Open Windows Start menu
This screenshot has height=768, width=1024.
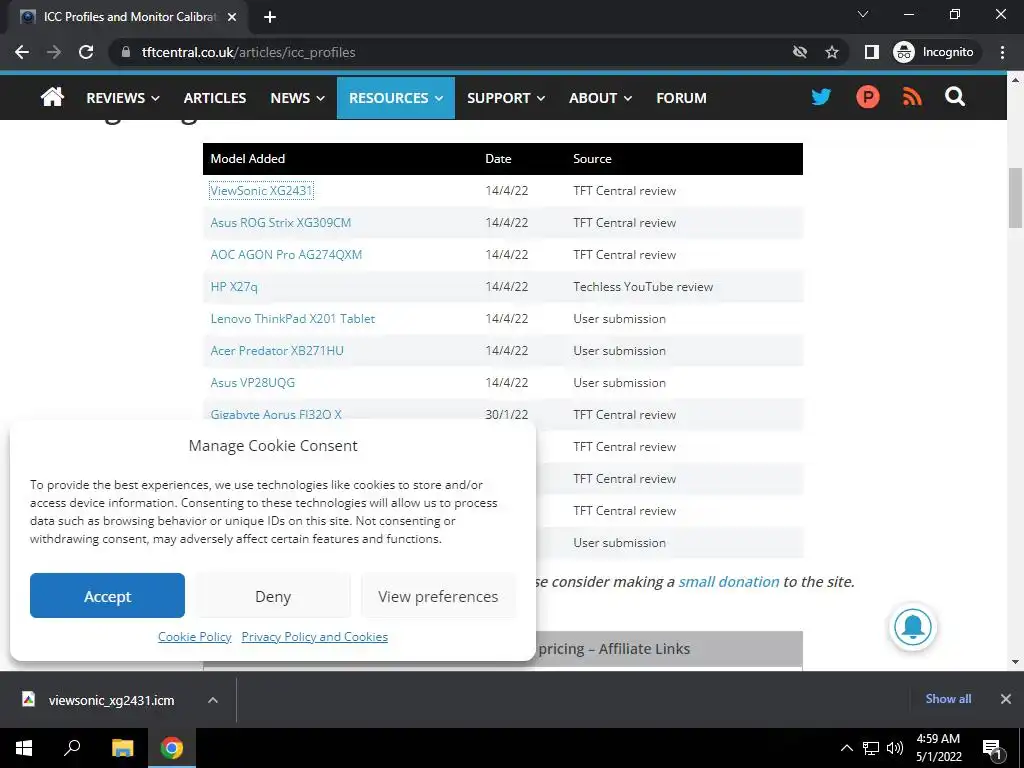(x=24, y=748)
